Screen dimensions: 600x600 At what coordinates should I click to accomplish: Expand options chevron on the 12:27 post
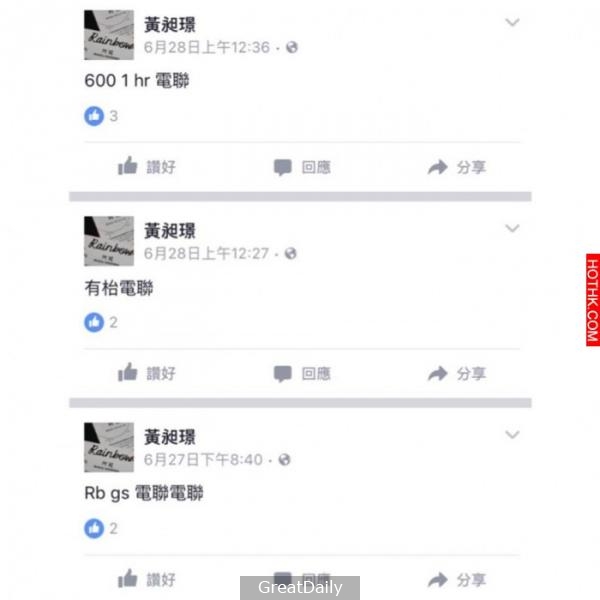point(512,228)
